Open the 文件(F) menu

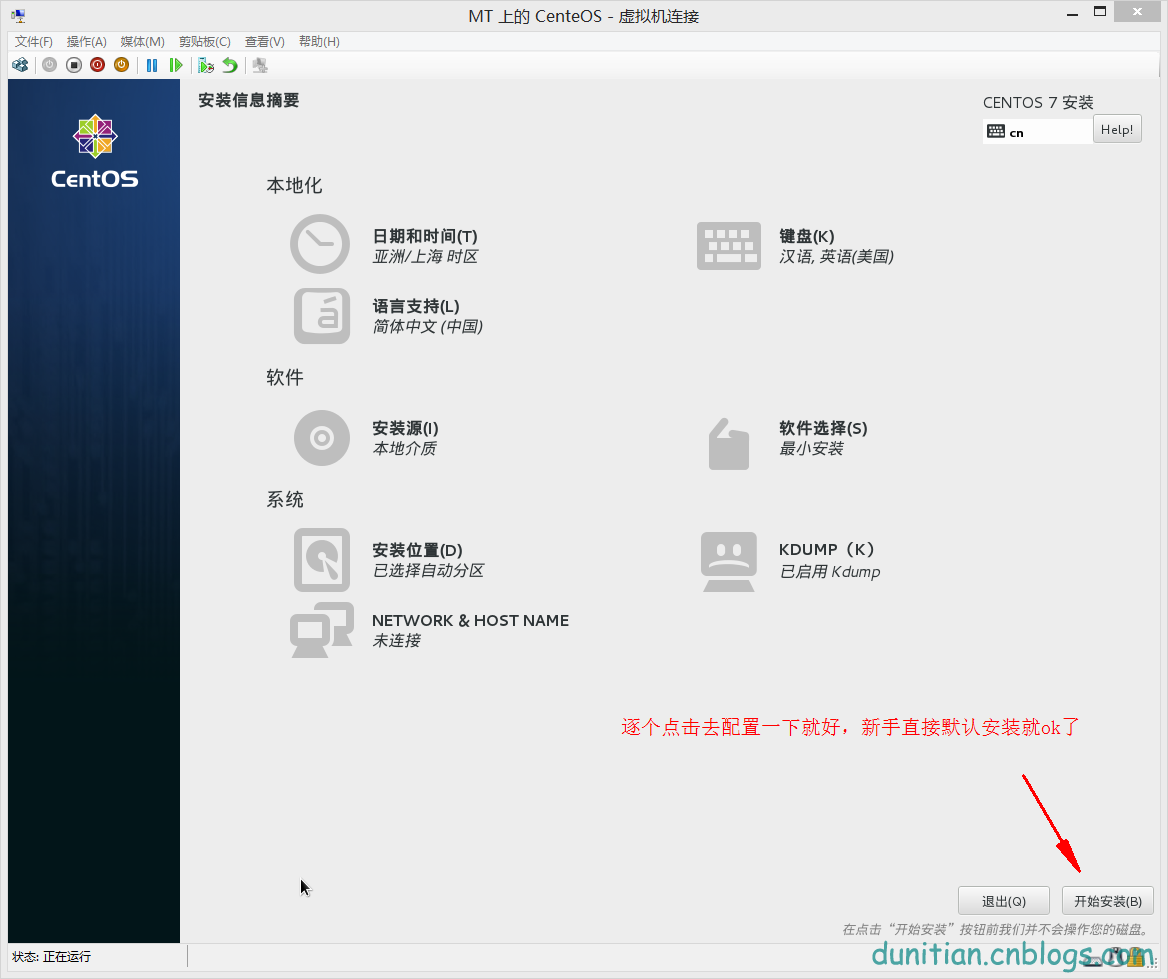34,42
